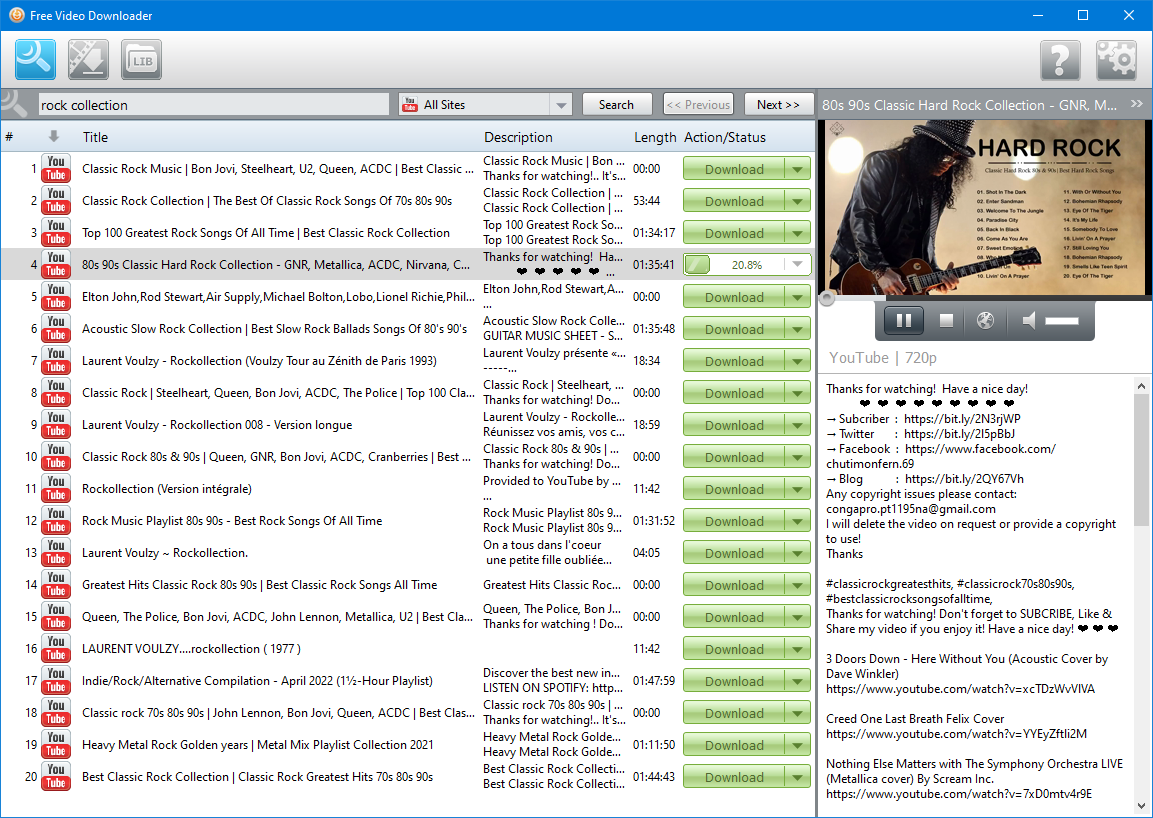This screenshot has width=1153, height=818.
Task: Expand download options for row 2
Action: coord(798,201)
